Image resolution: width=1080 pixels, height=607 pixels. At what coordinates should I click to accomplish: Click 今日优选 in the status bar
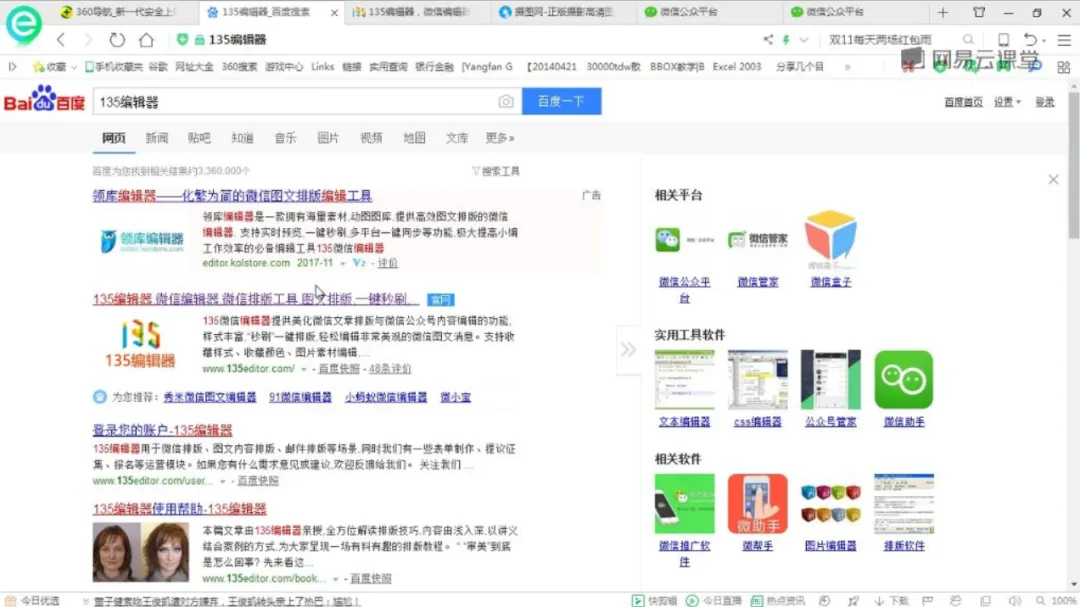tap(33, 601)
